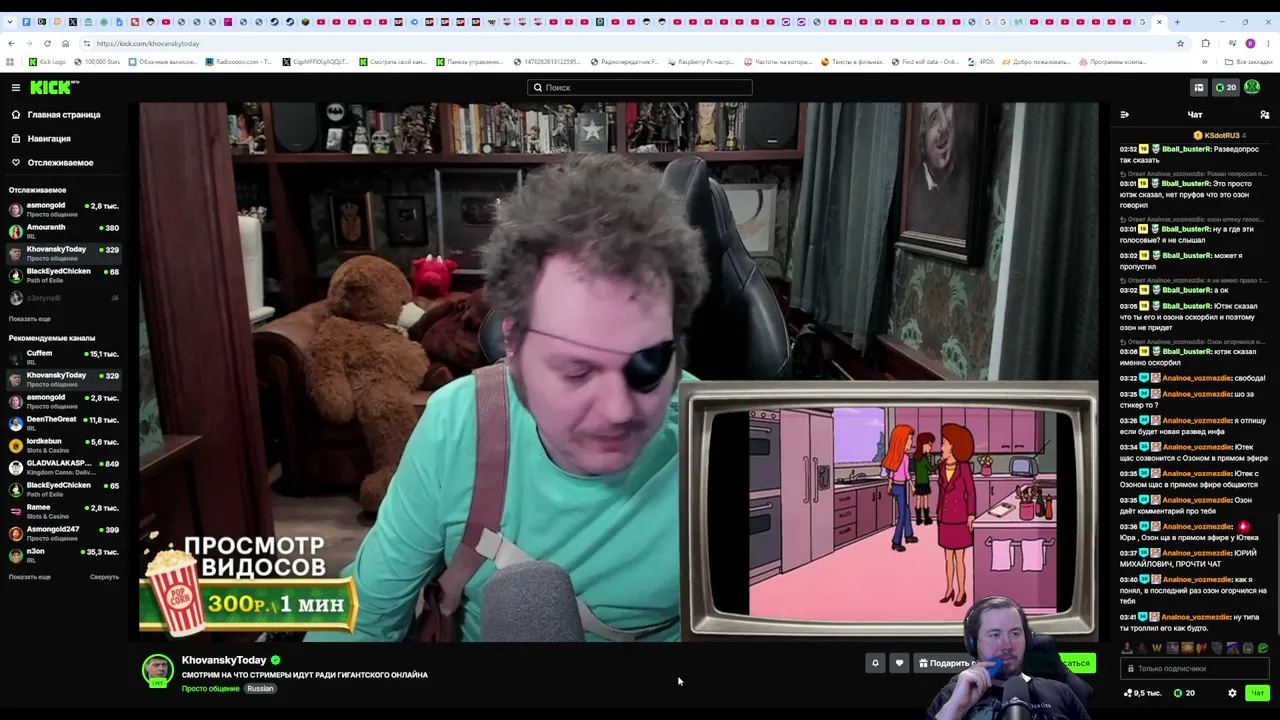The height and width of the screenshot is (720, 1280).
Task: Click the green Чат send button
Action: click(x=1257, y=693)
